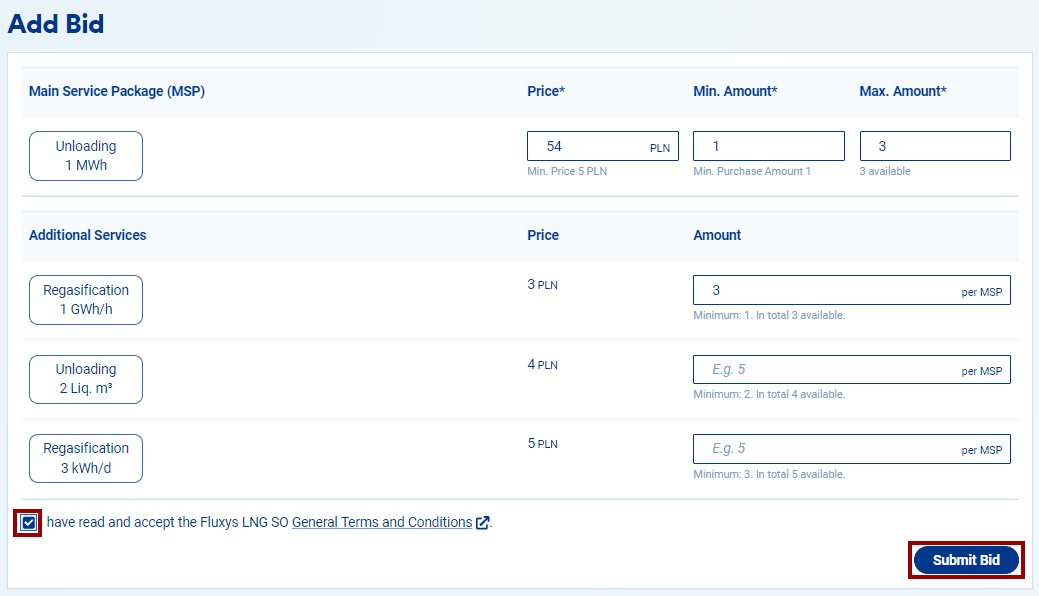Click the Unloading 2 Liq. m³ amount field
The height and width of the screenshot is (596, 1039).
point(830,369)
